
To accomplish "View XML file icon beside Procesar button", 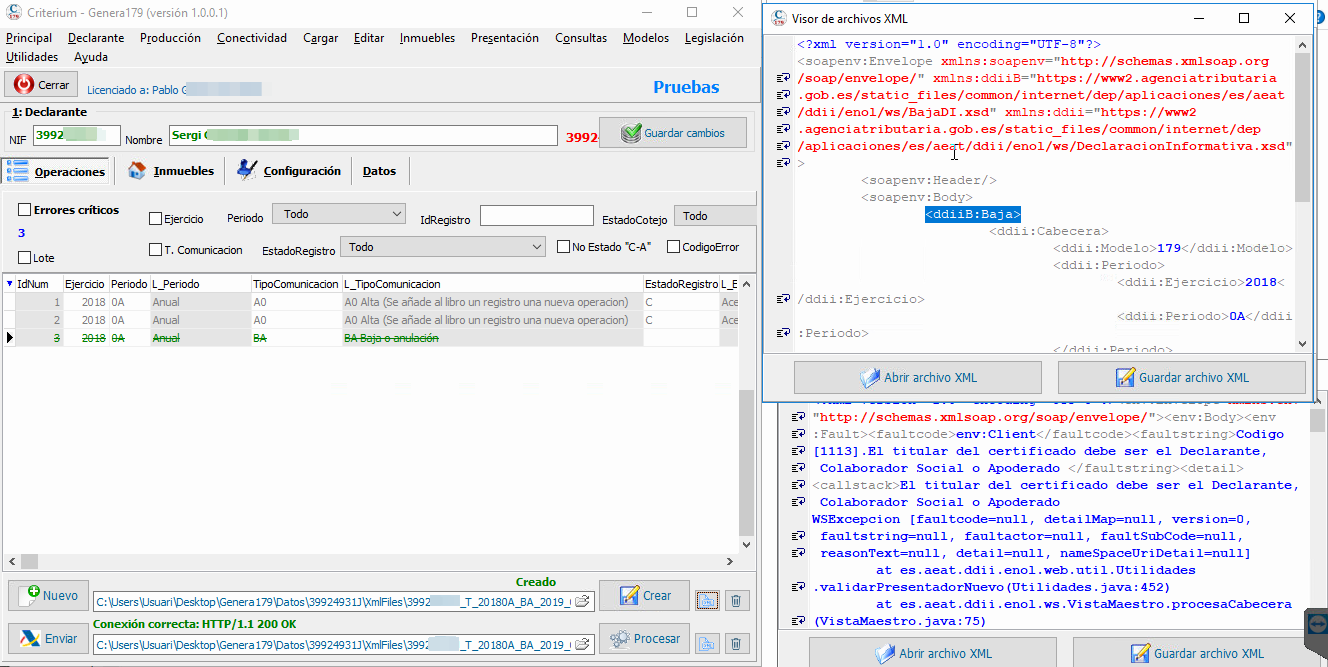I will (707, 644).
